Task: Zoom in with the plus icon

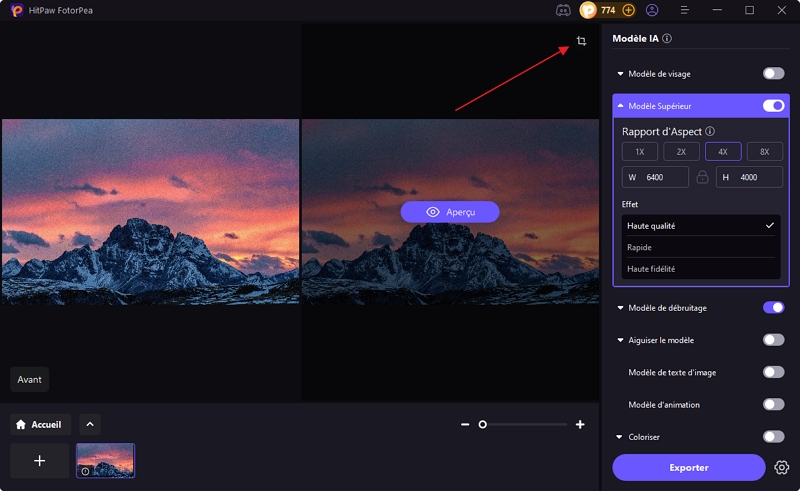Action: (x=580, y=425)
